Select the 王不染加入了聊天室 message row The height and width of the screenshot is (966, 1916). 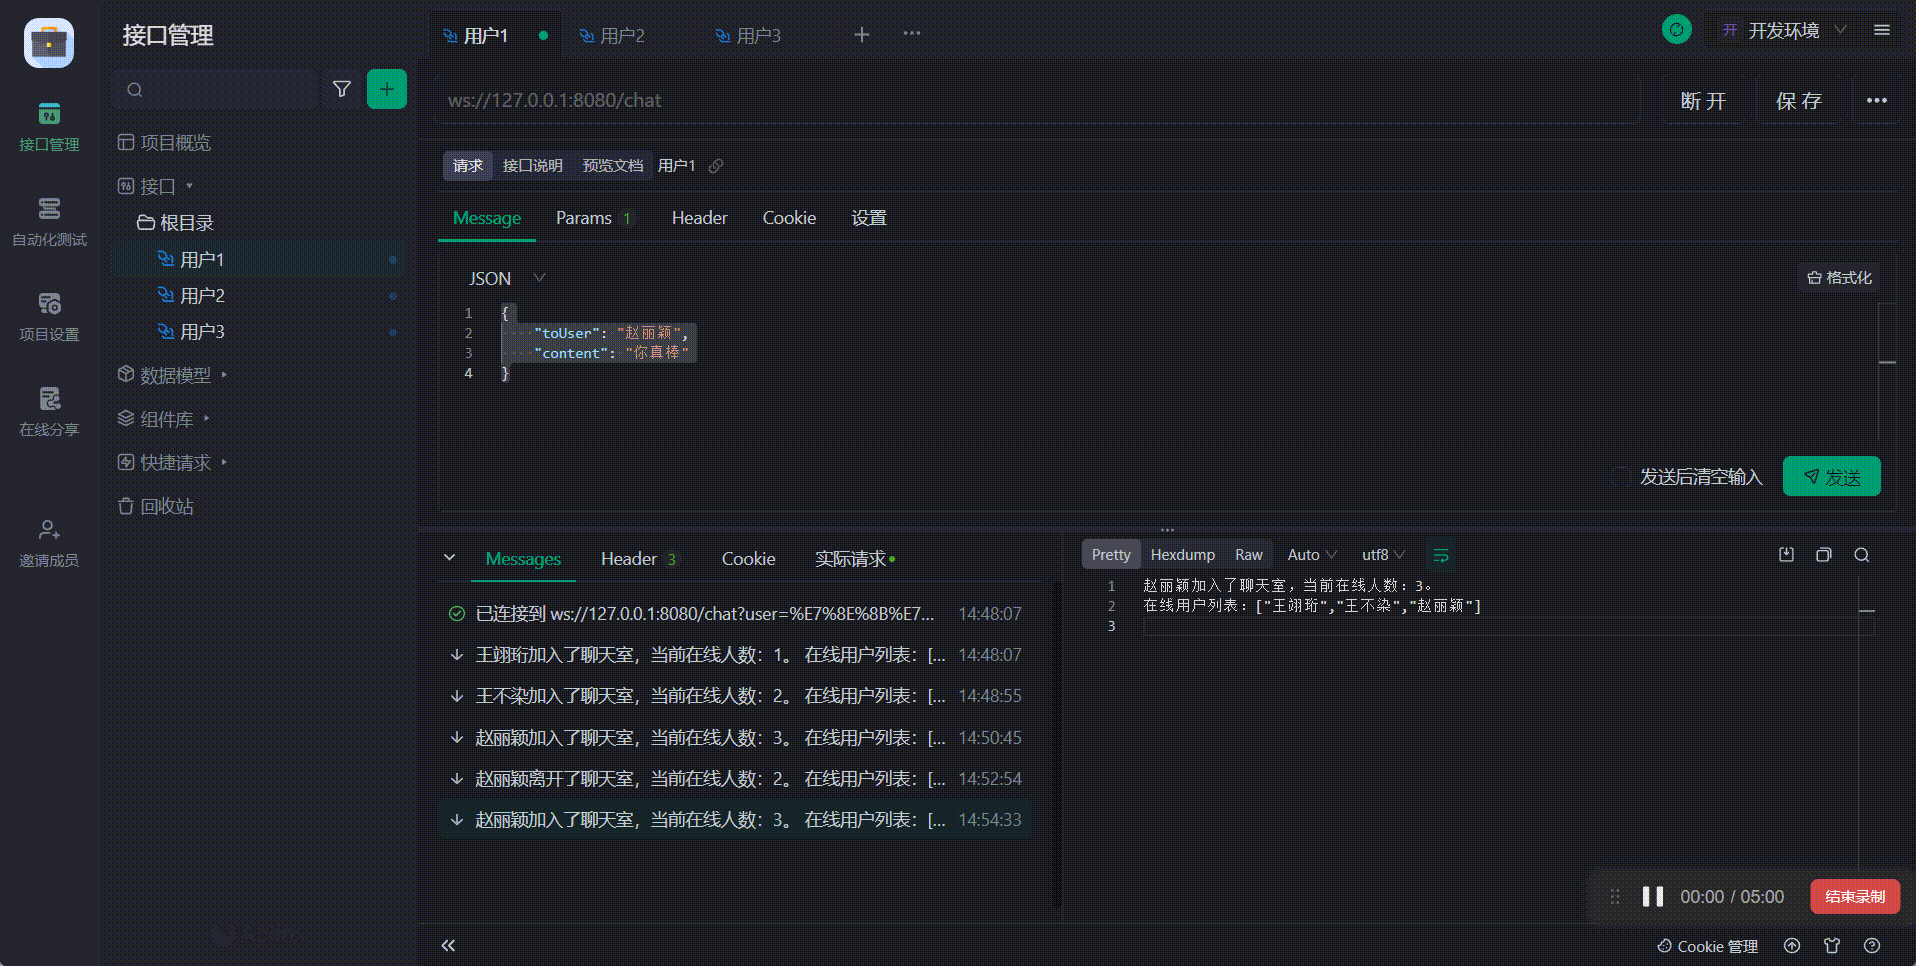coord(734,696)
